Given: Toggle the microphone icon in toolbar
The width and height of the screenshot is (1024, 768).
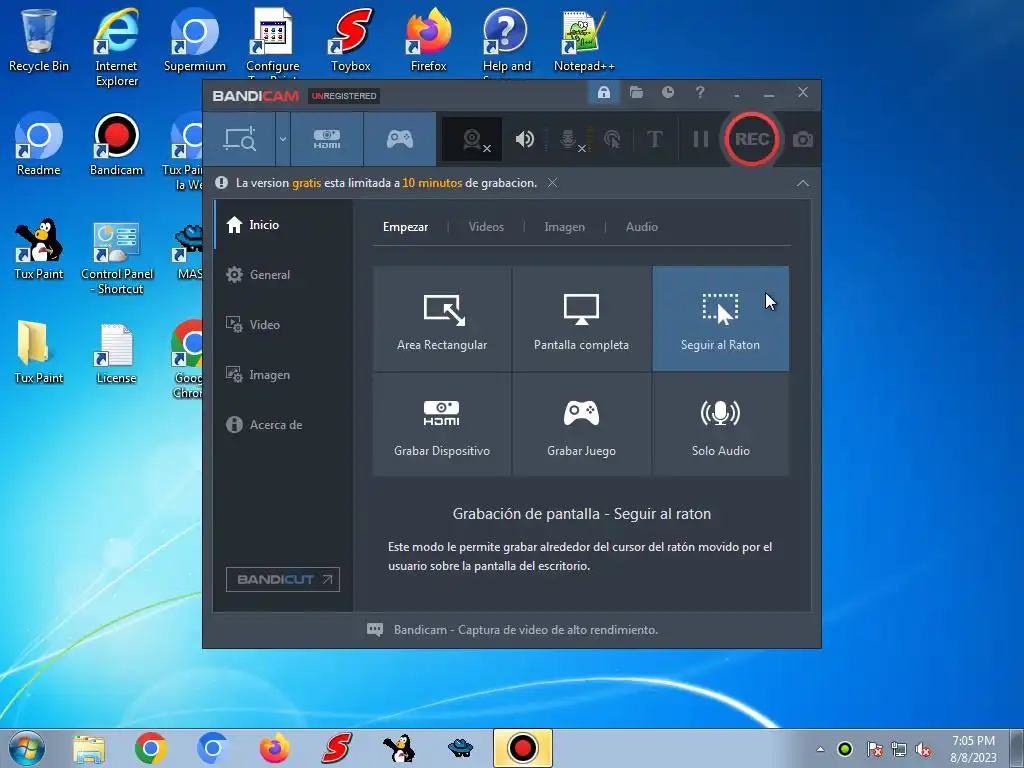Looking at the screenshot, I should pyautogui.click(x=569, y=139).
